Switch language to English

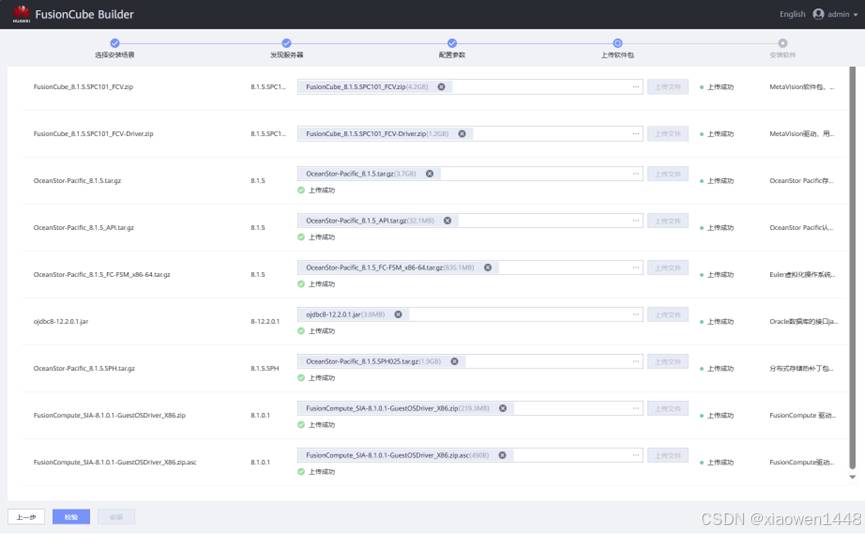[792, 15]
